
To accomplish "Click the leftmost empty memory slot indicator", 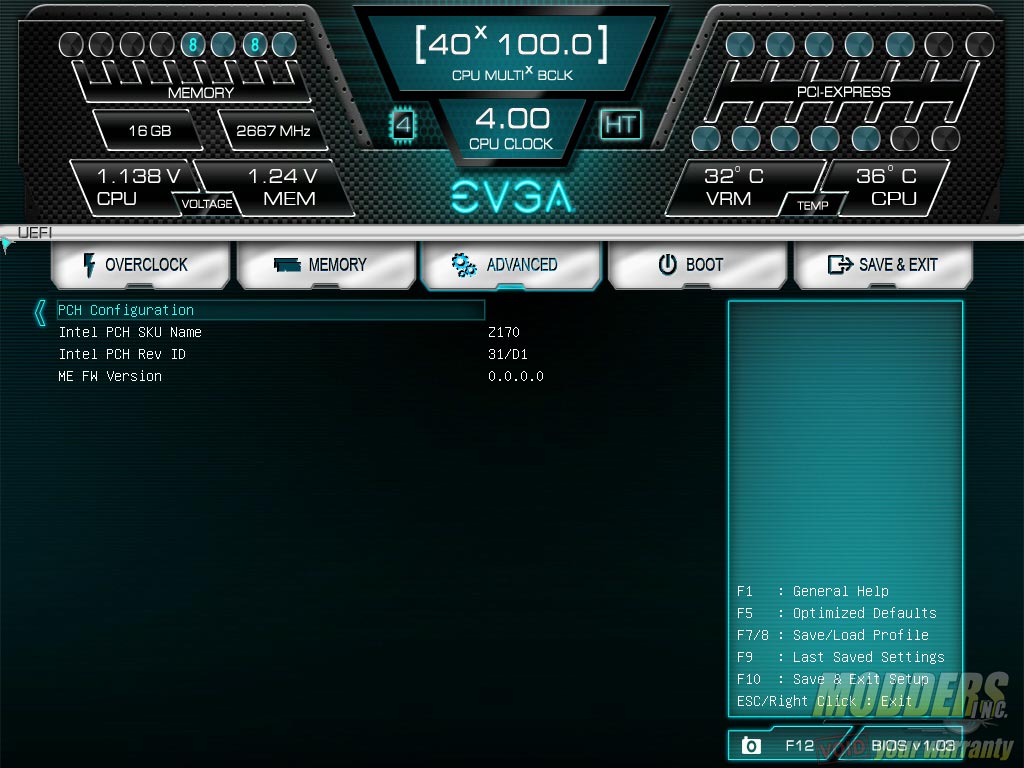I will (x=71, y=44).
